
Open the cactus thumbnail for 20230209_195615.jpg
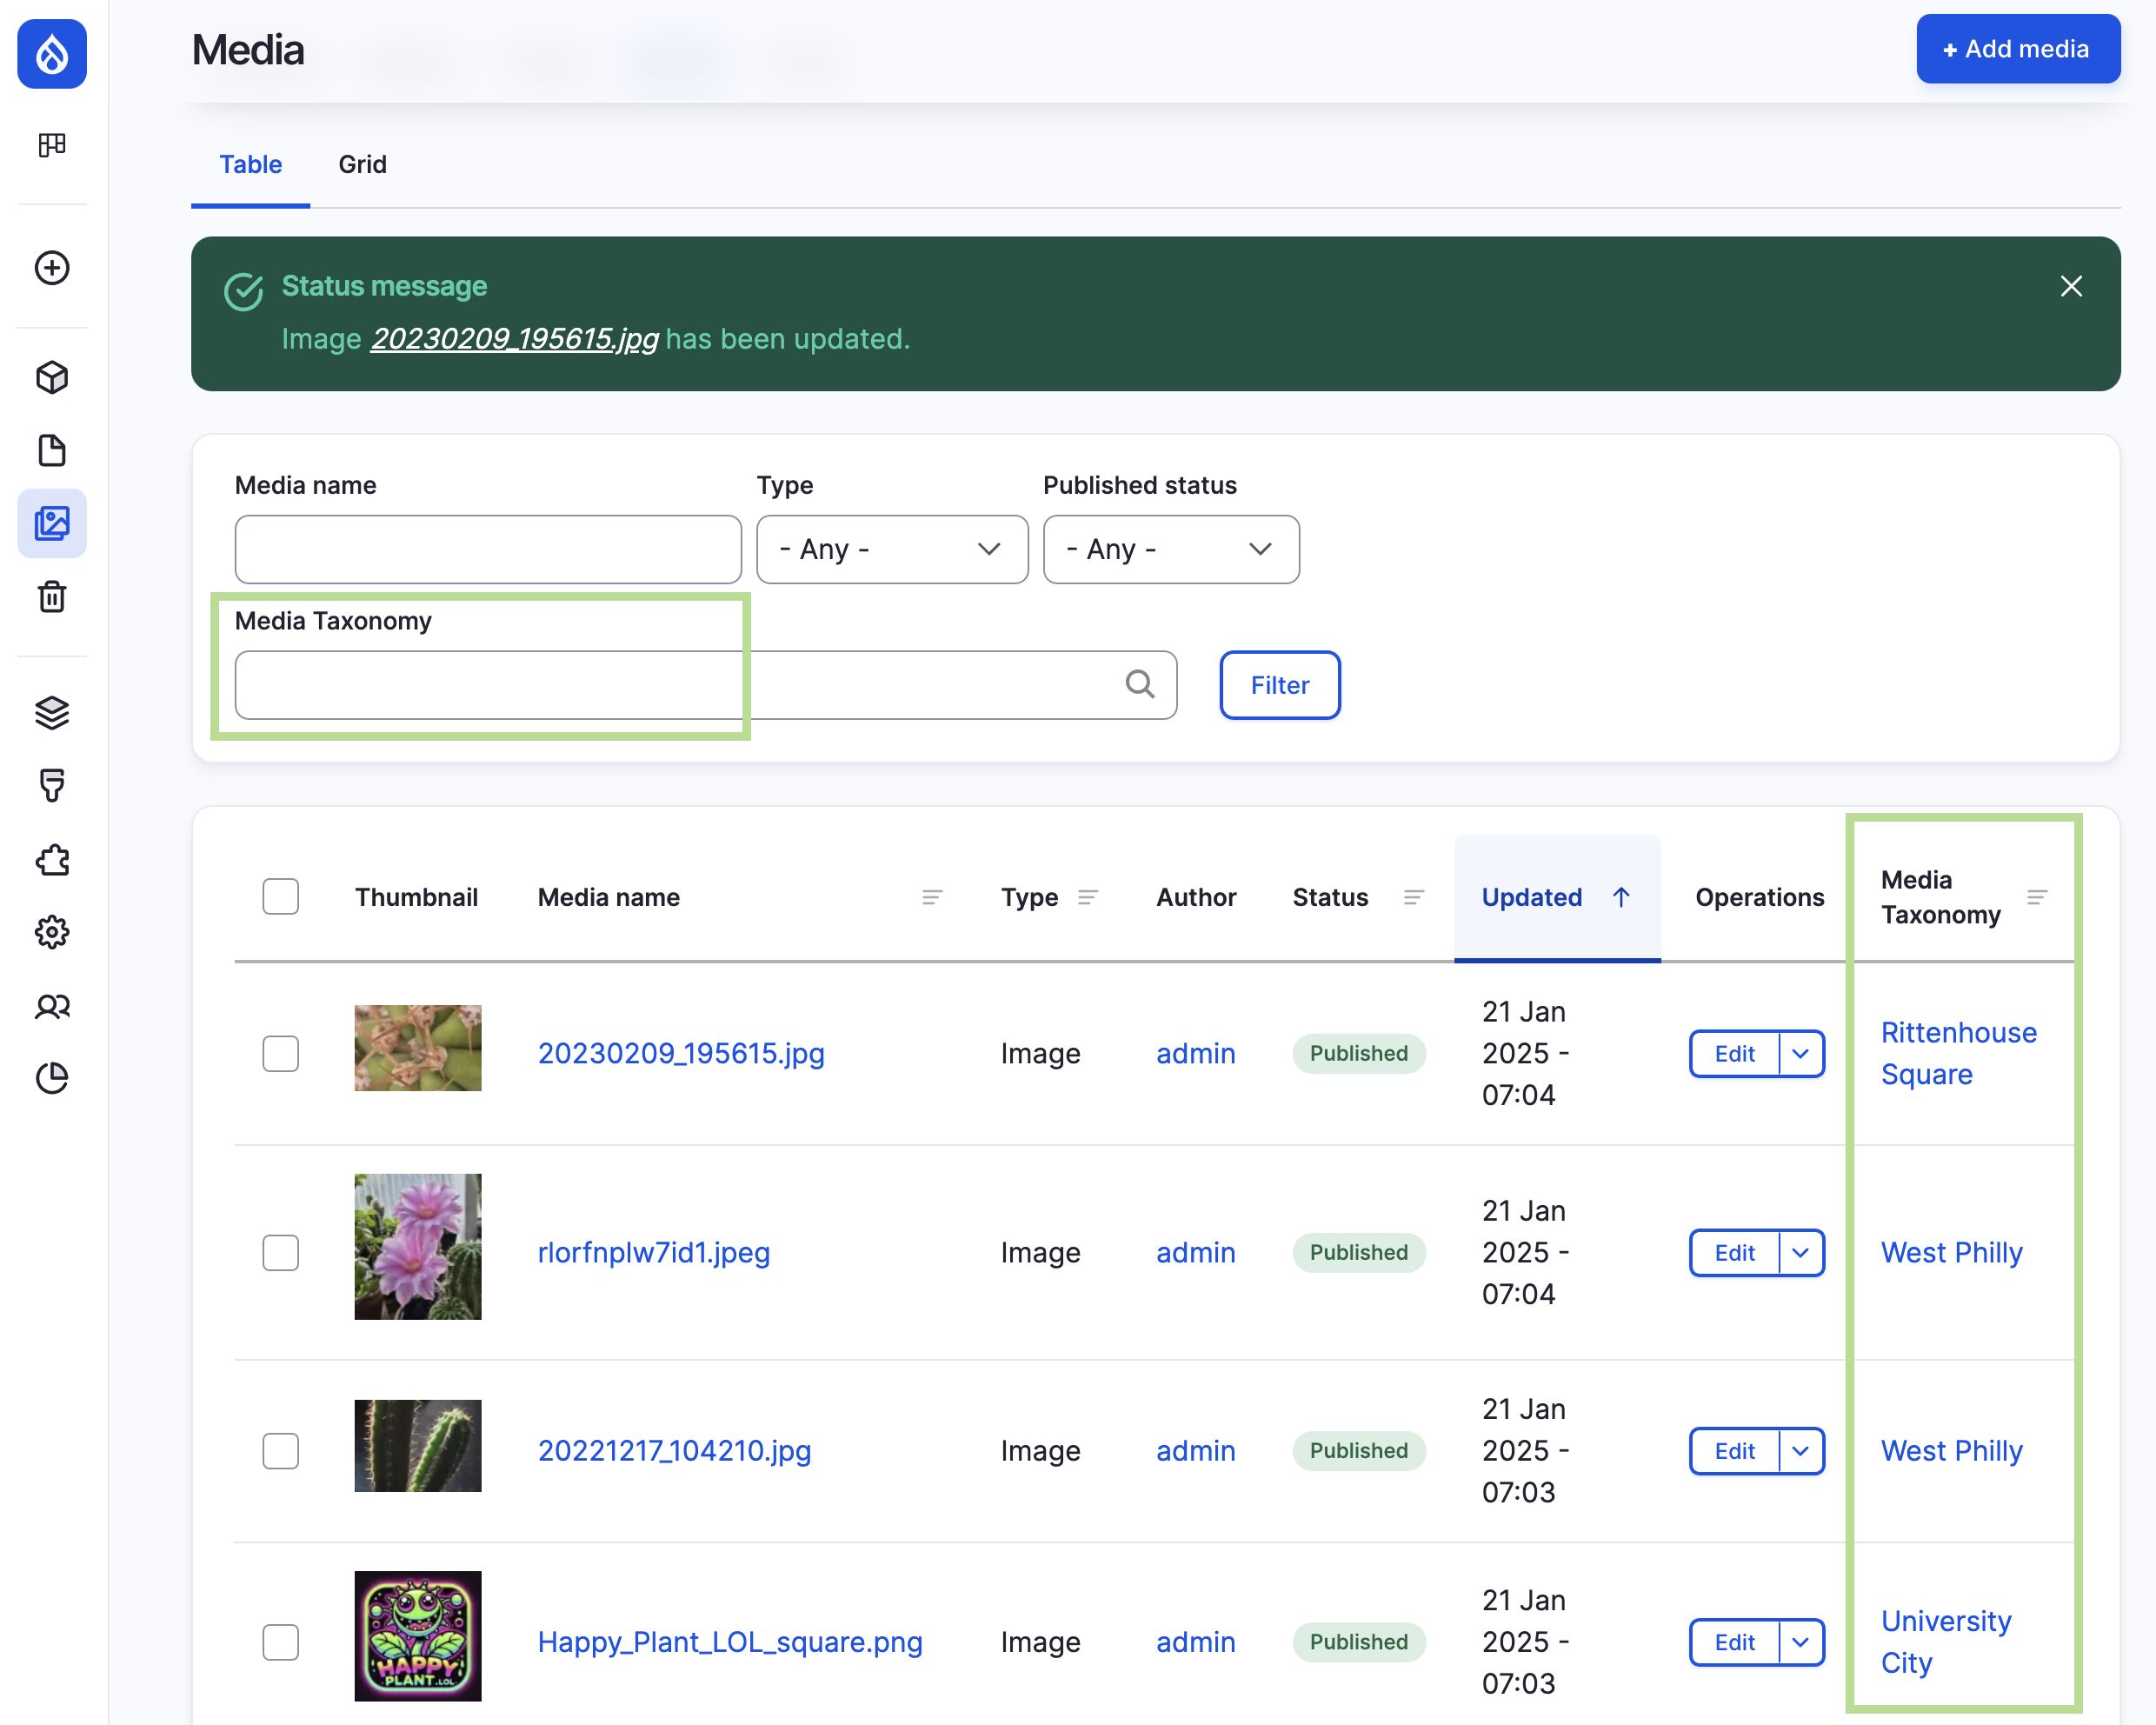[x=418, y=1047]
